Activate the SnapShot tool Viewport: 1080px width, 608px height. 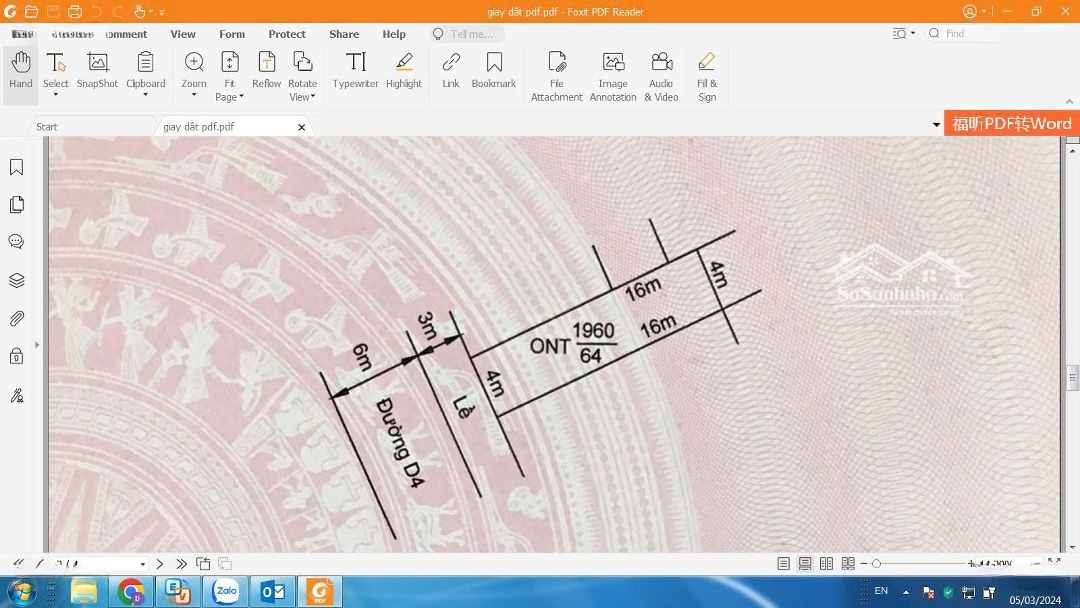pos(97,71)
